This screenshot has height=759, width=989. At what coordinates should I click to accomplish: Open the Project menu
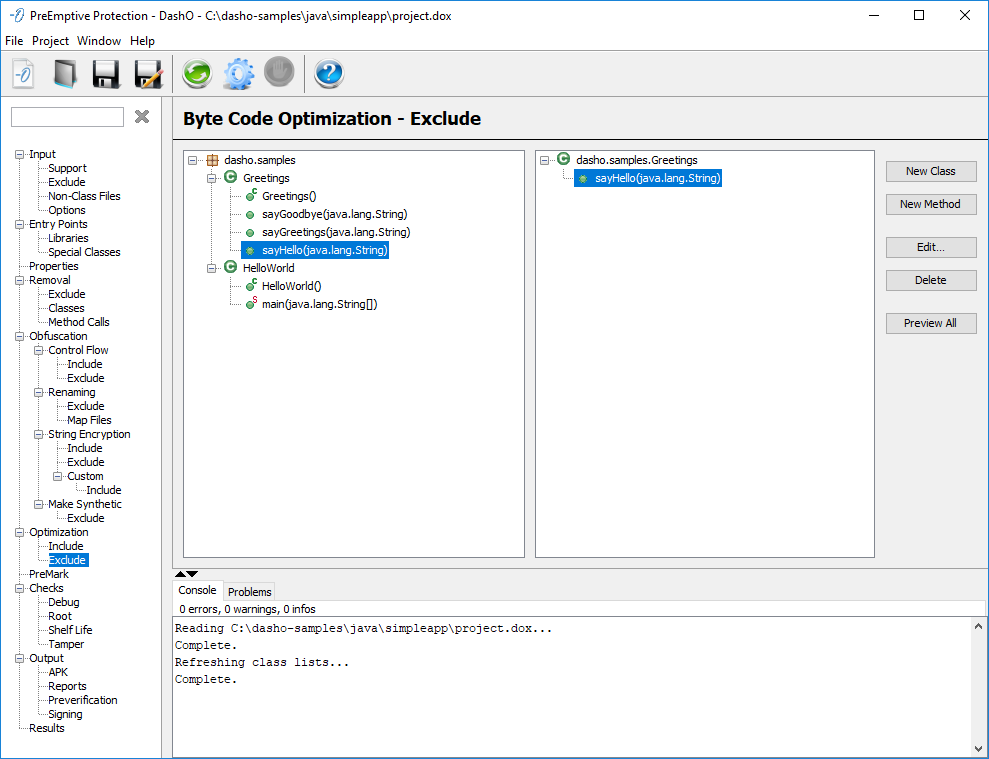pyautogui.click(x=50, y=41)
